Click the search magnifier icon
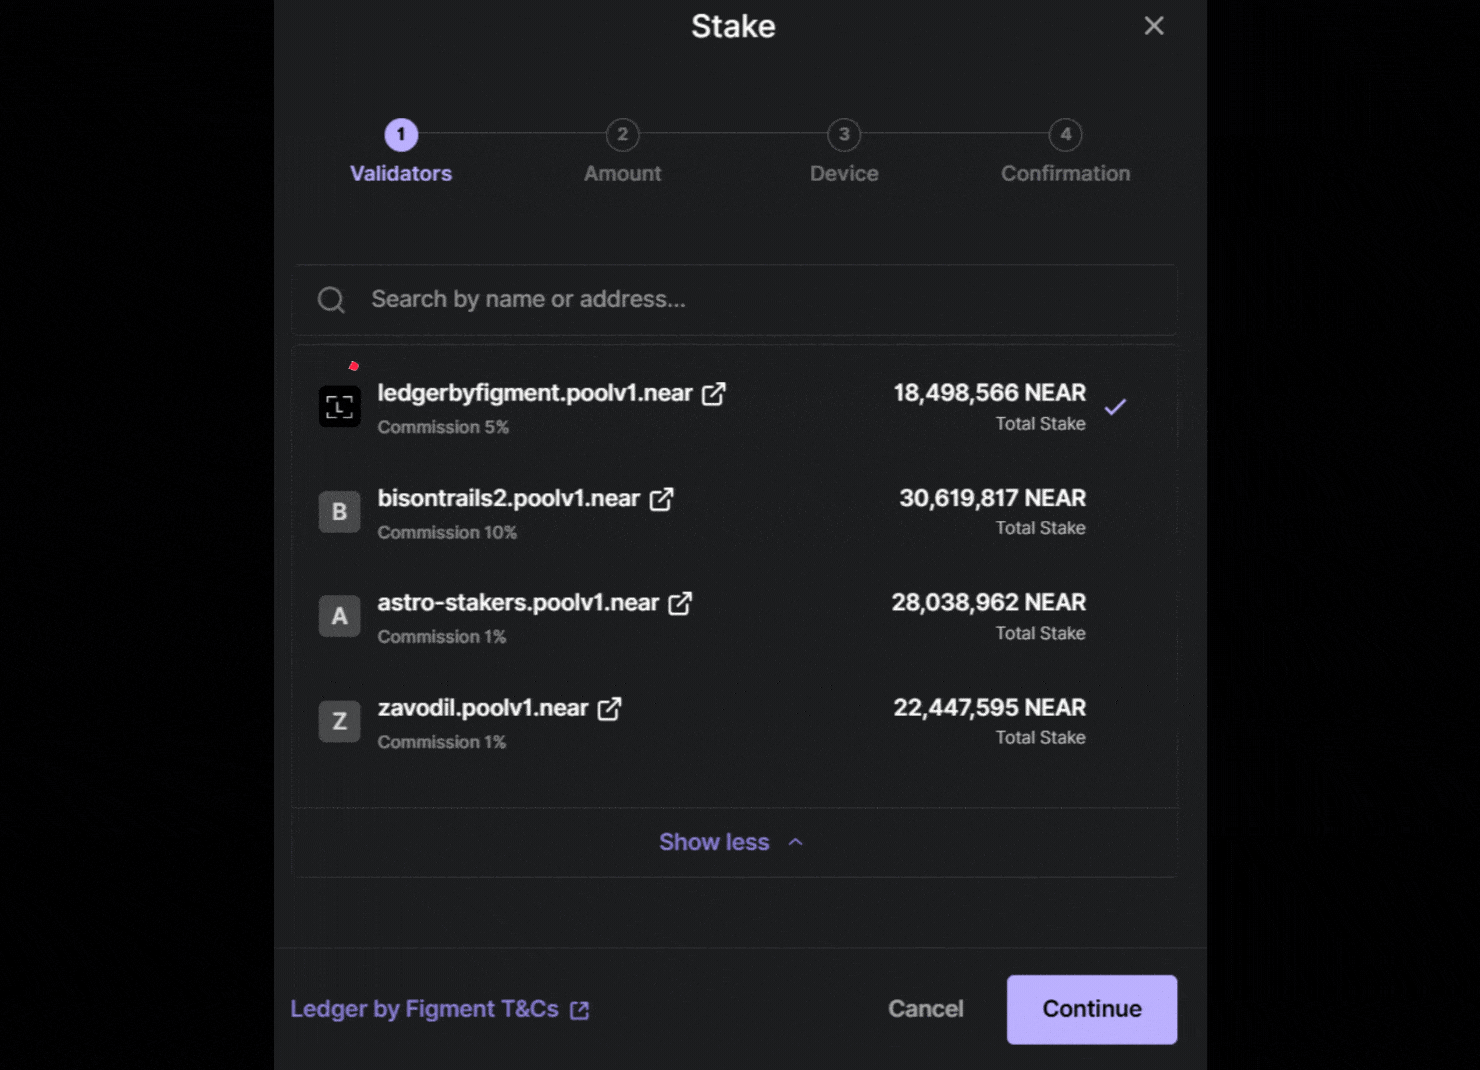Viewport: 1480px width, 1070px height. (331, 299)
